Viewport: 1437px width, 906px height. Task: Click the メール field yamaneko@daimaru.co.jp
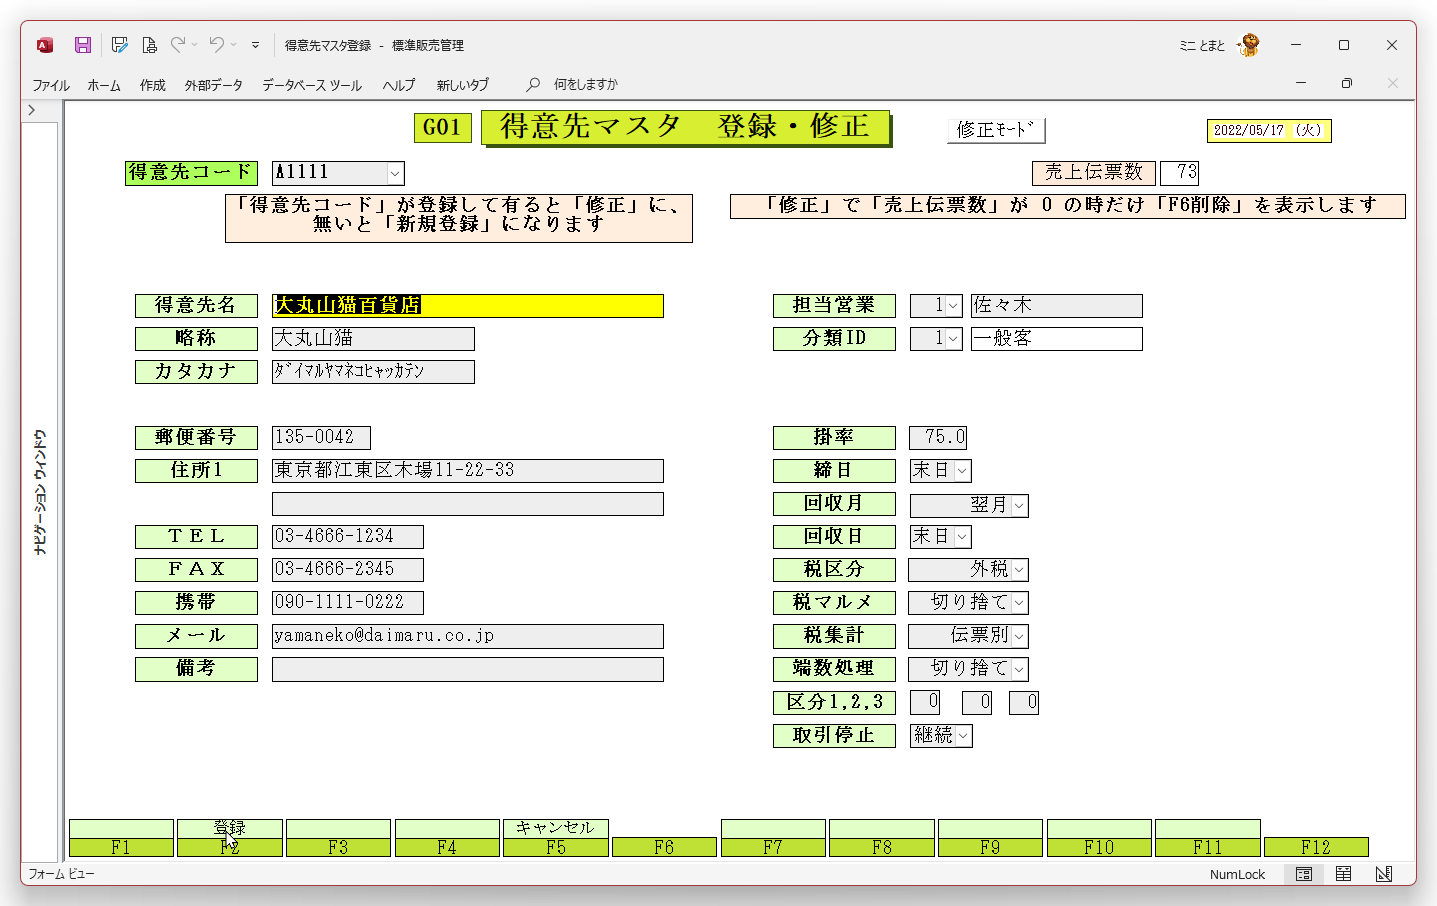pos(468,636)
